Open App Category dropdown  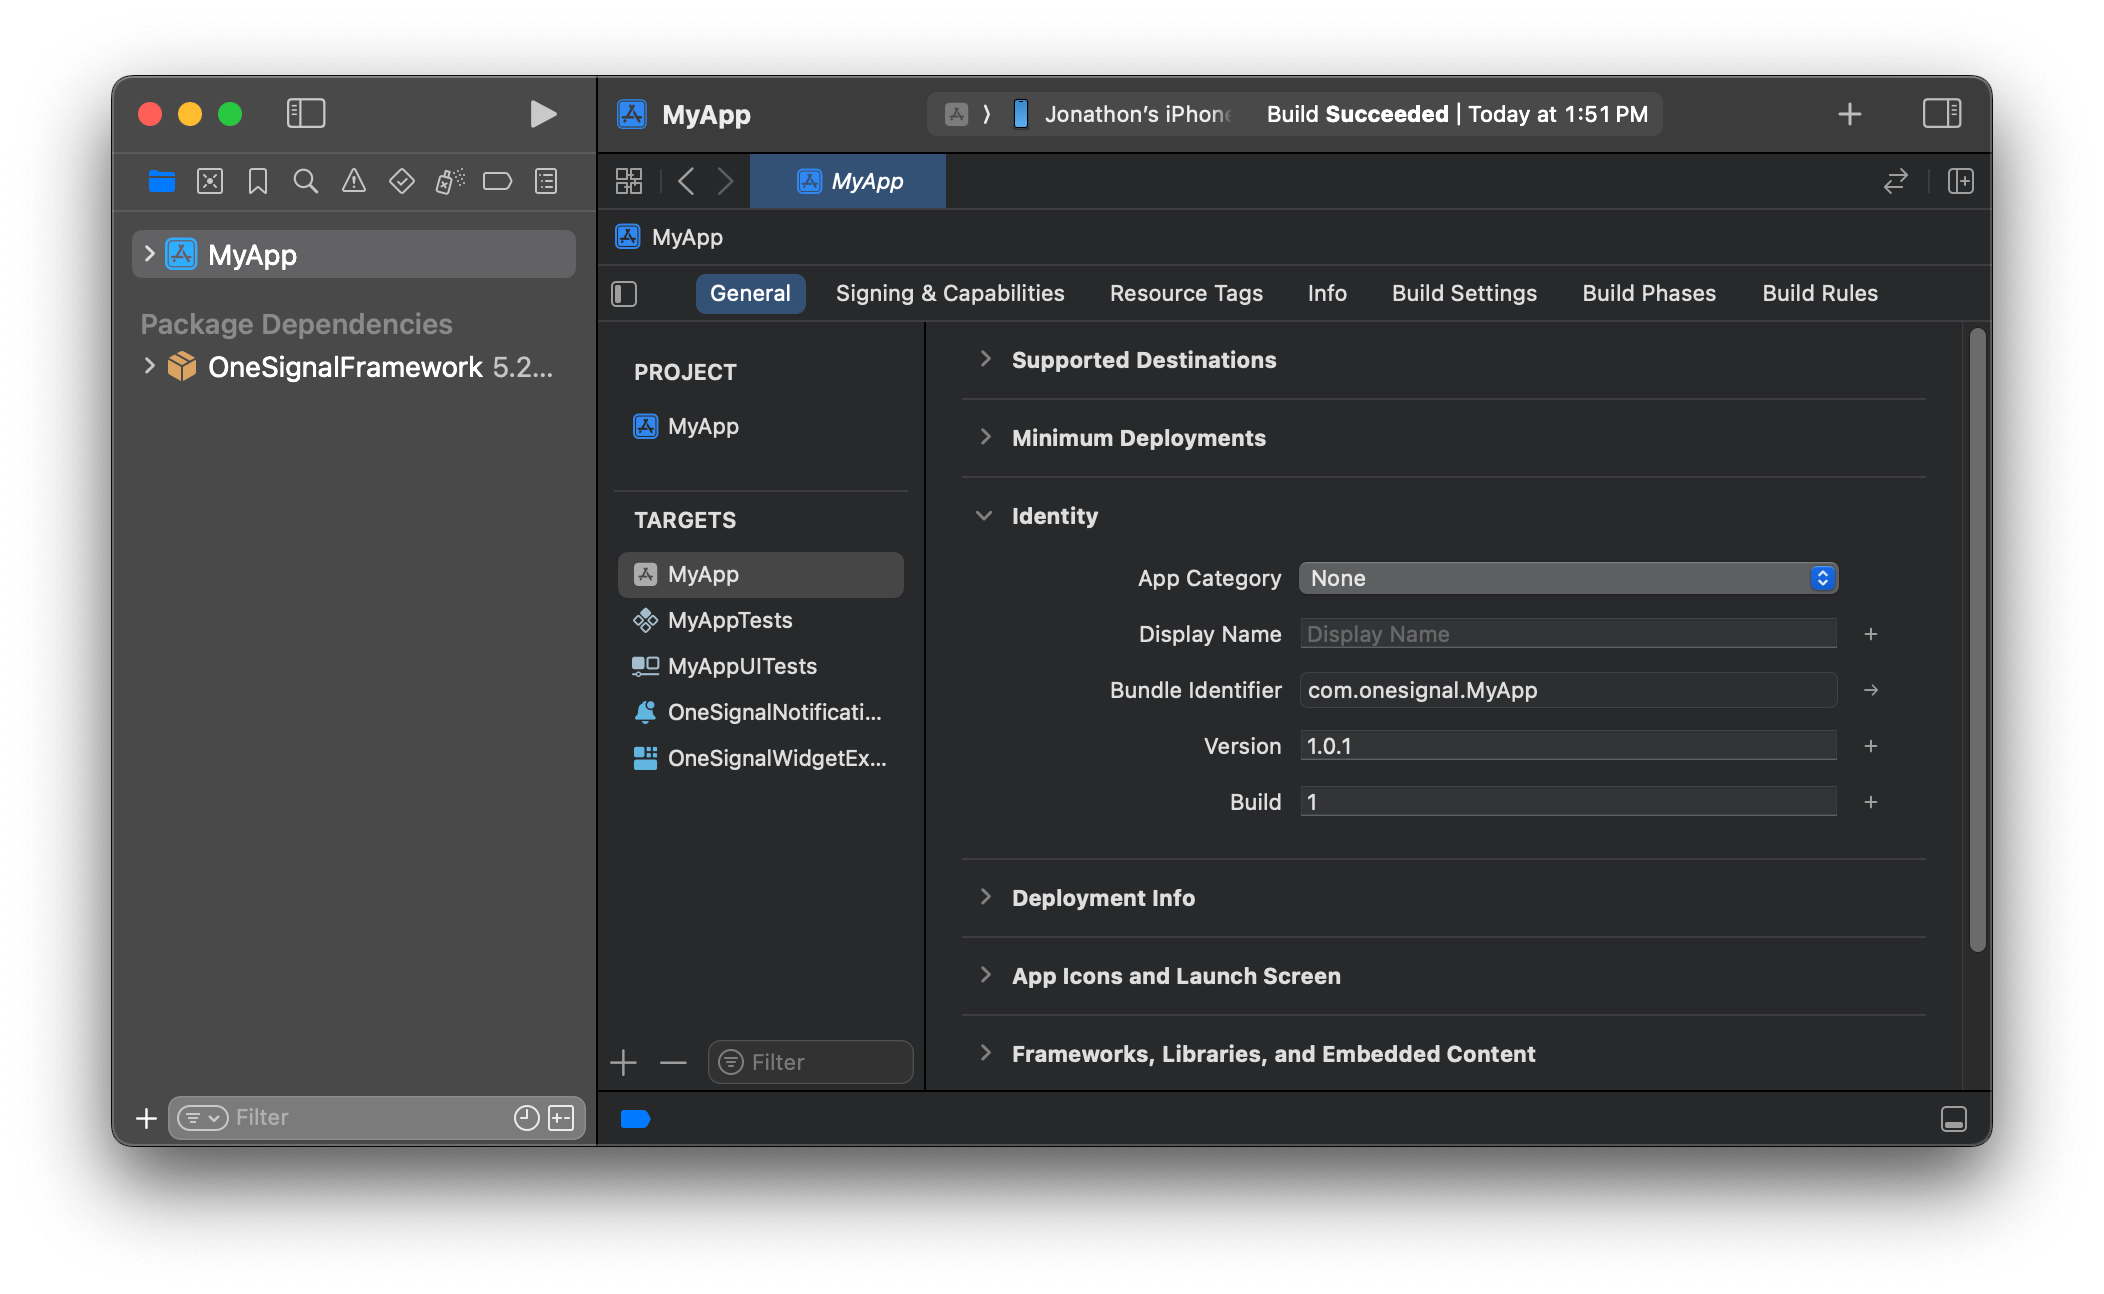pyautogui.click(x=1568, y=578)
